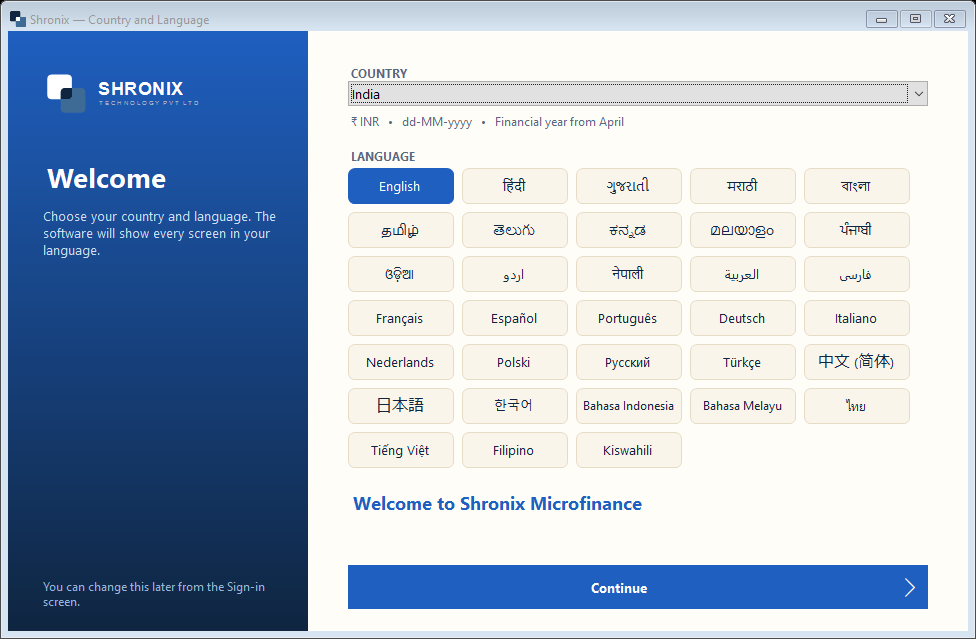Screen dimensions: 976x639
Task: Choose ਪੰਜਾਬੀ (Punjabi) language
Action: (x=856, y=230)
